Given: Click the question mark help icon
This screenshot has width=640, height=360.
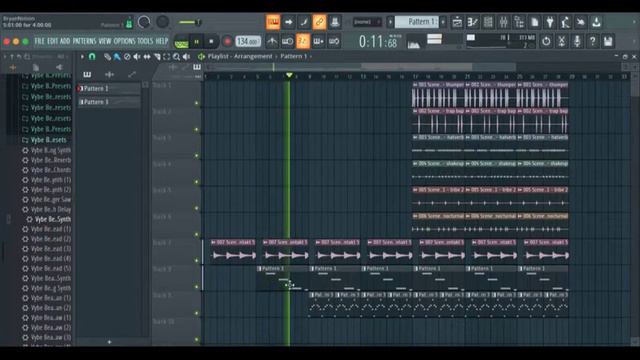Looking at the screenshot, I should [x=592, y=41].
